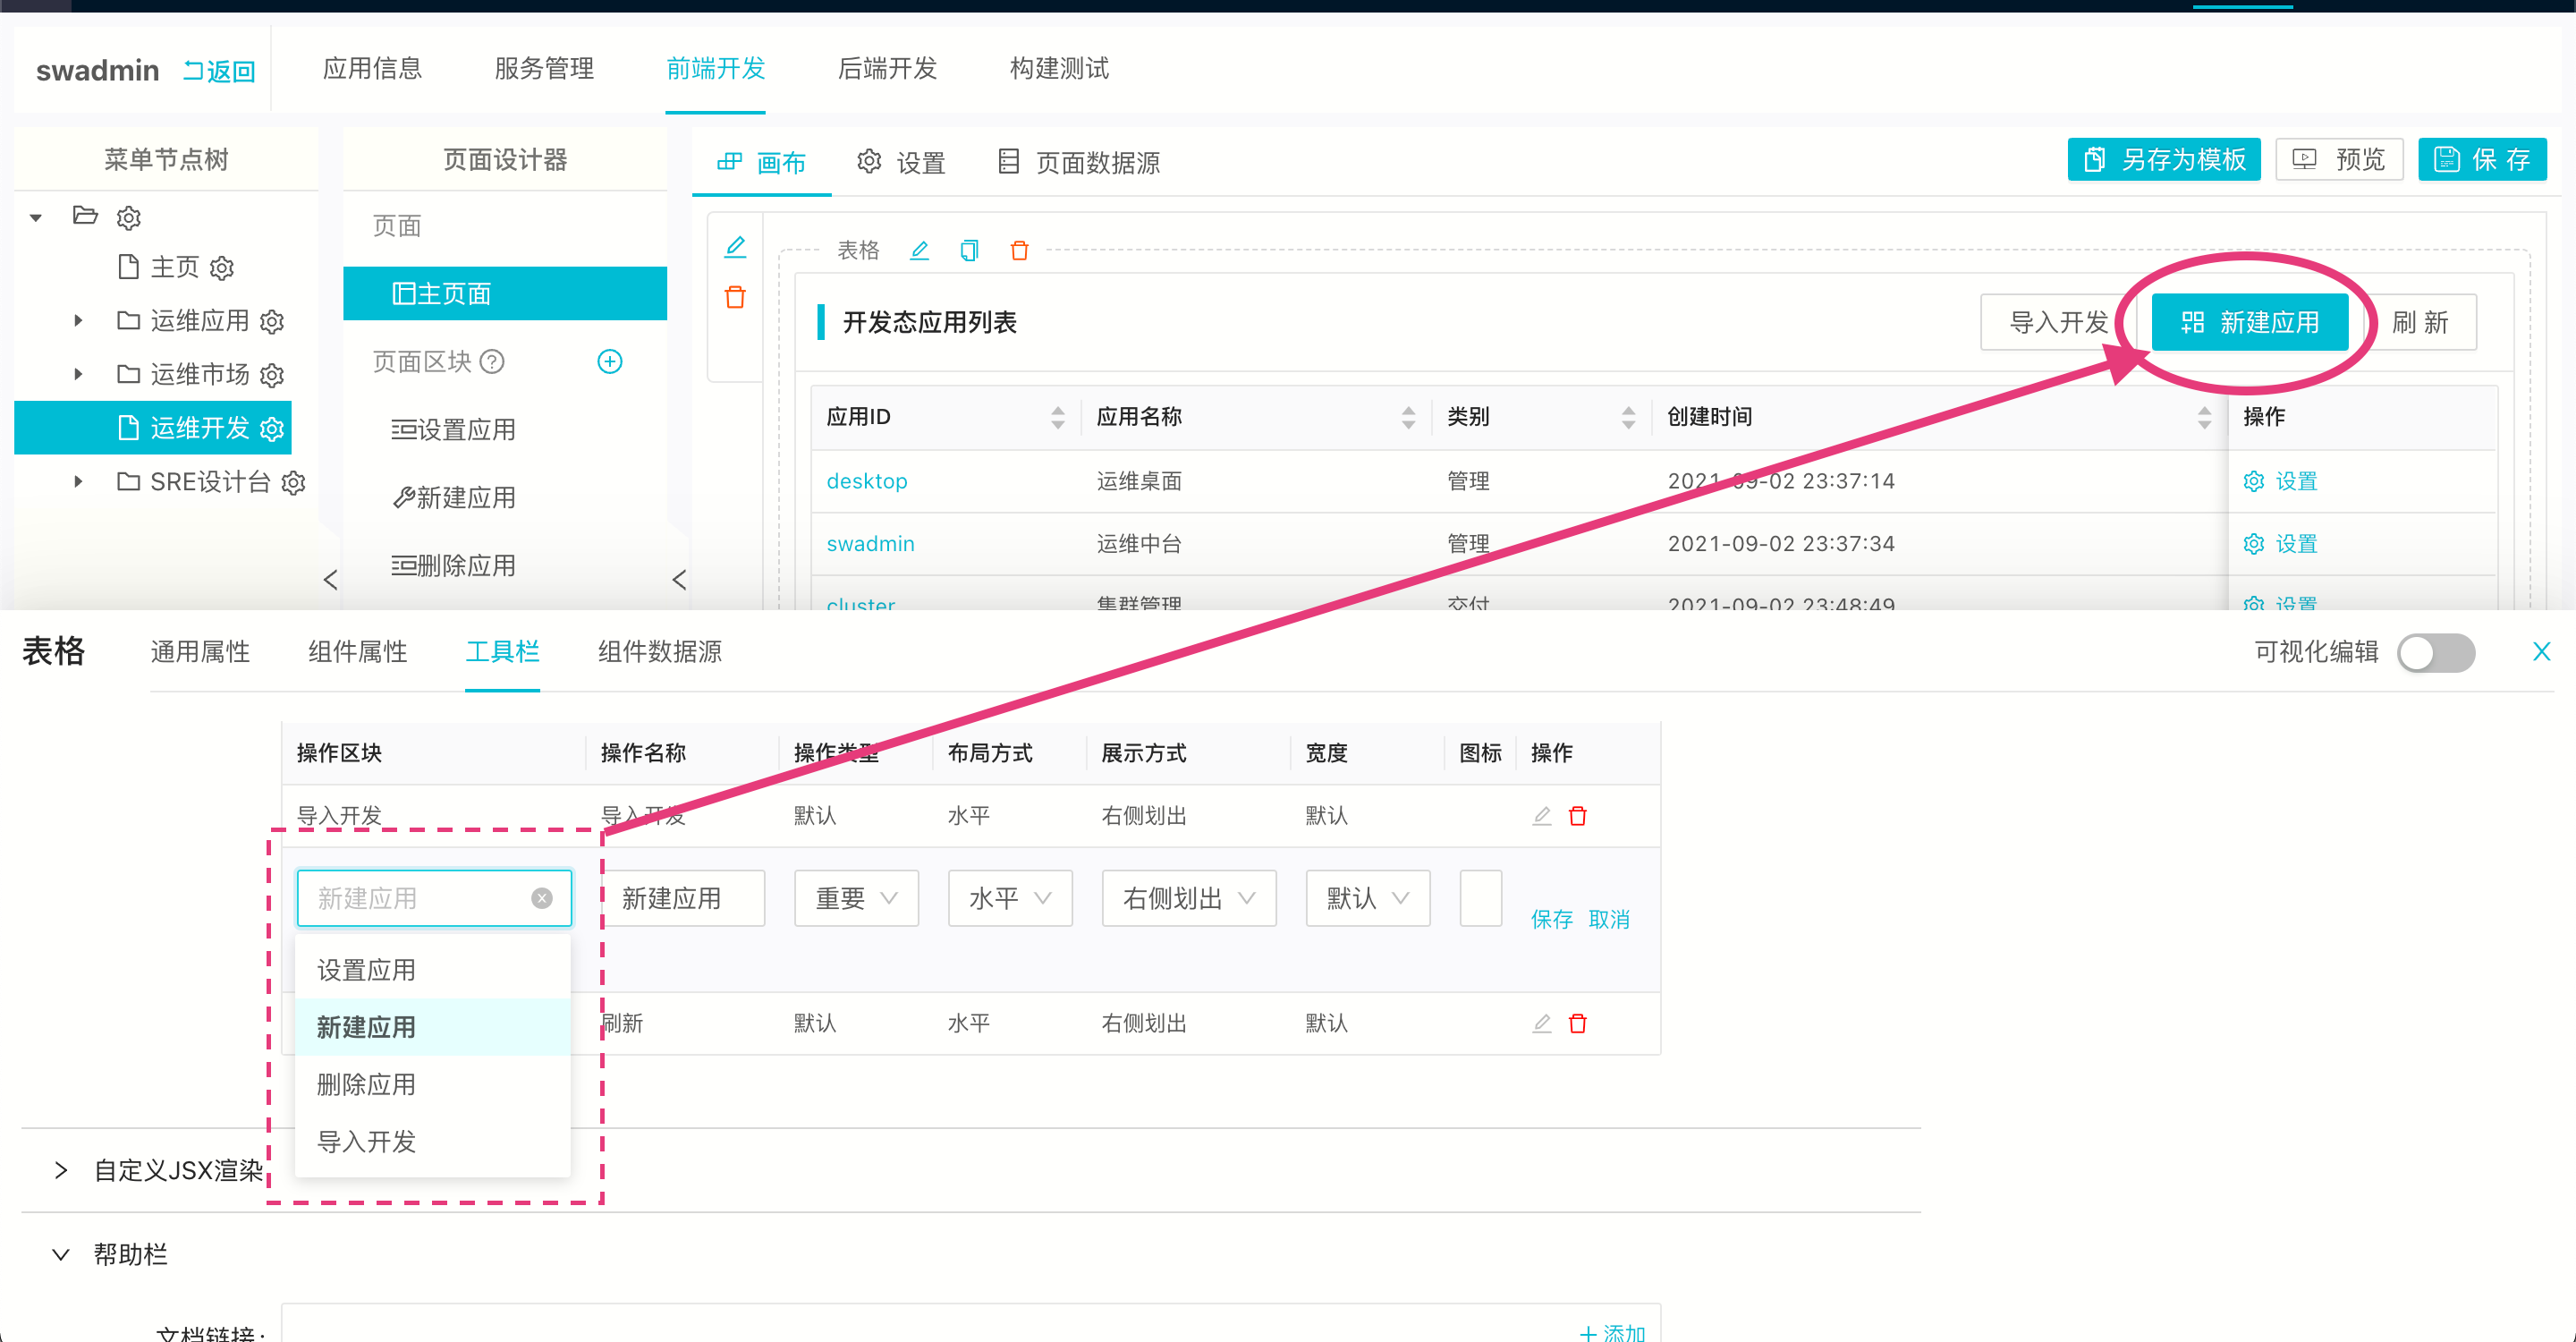Click the 另存为模板 template icon button
The image size is (2576, 1342).
point(2163,159)
